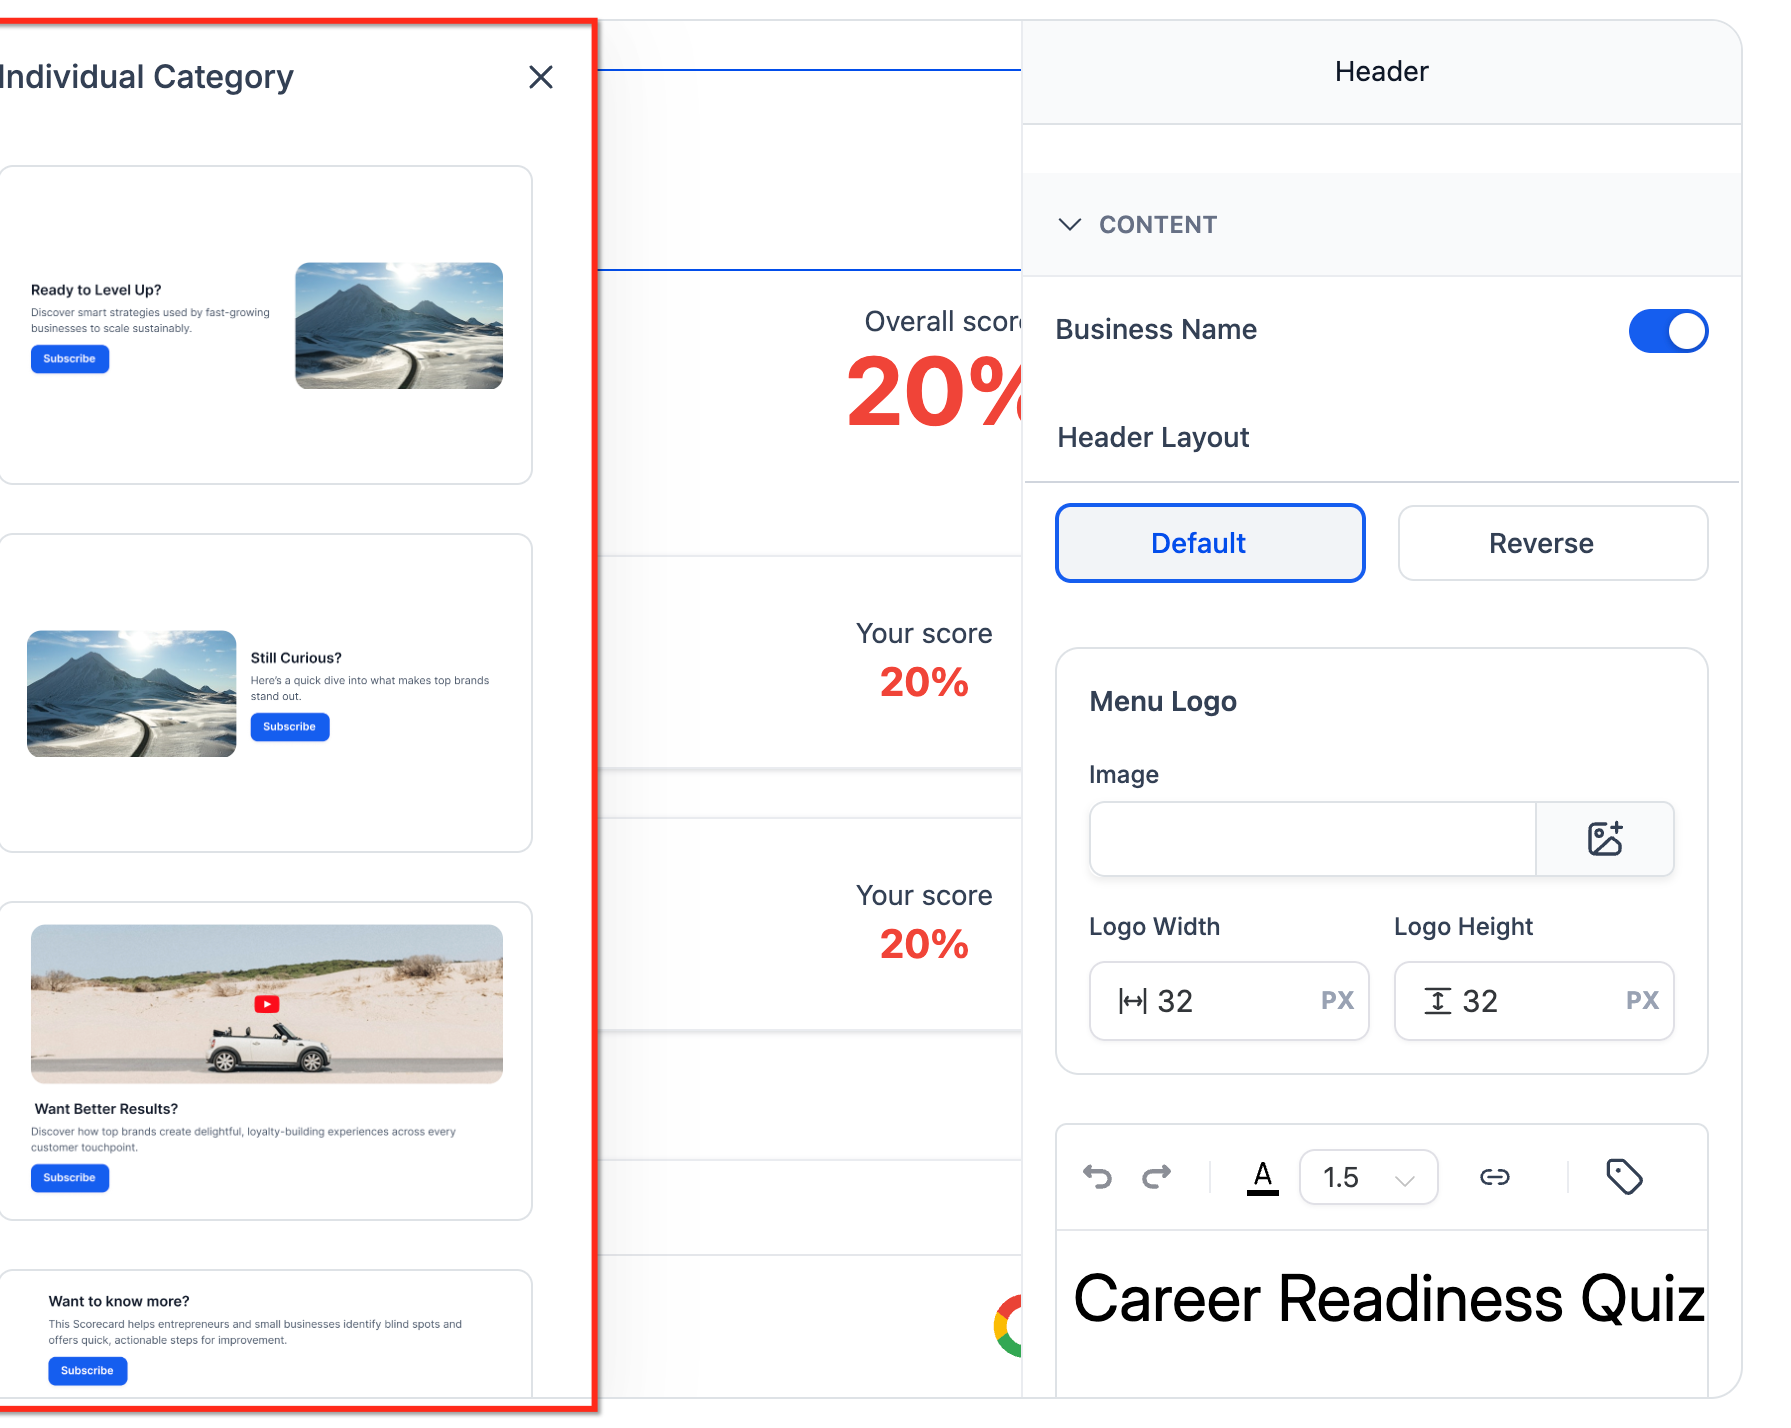1791x1428 pixels.
Task: Close the Individual Category panel
Action: (x=541, y=77)
